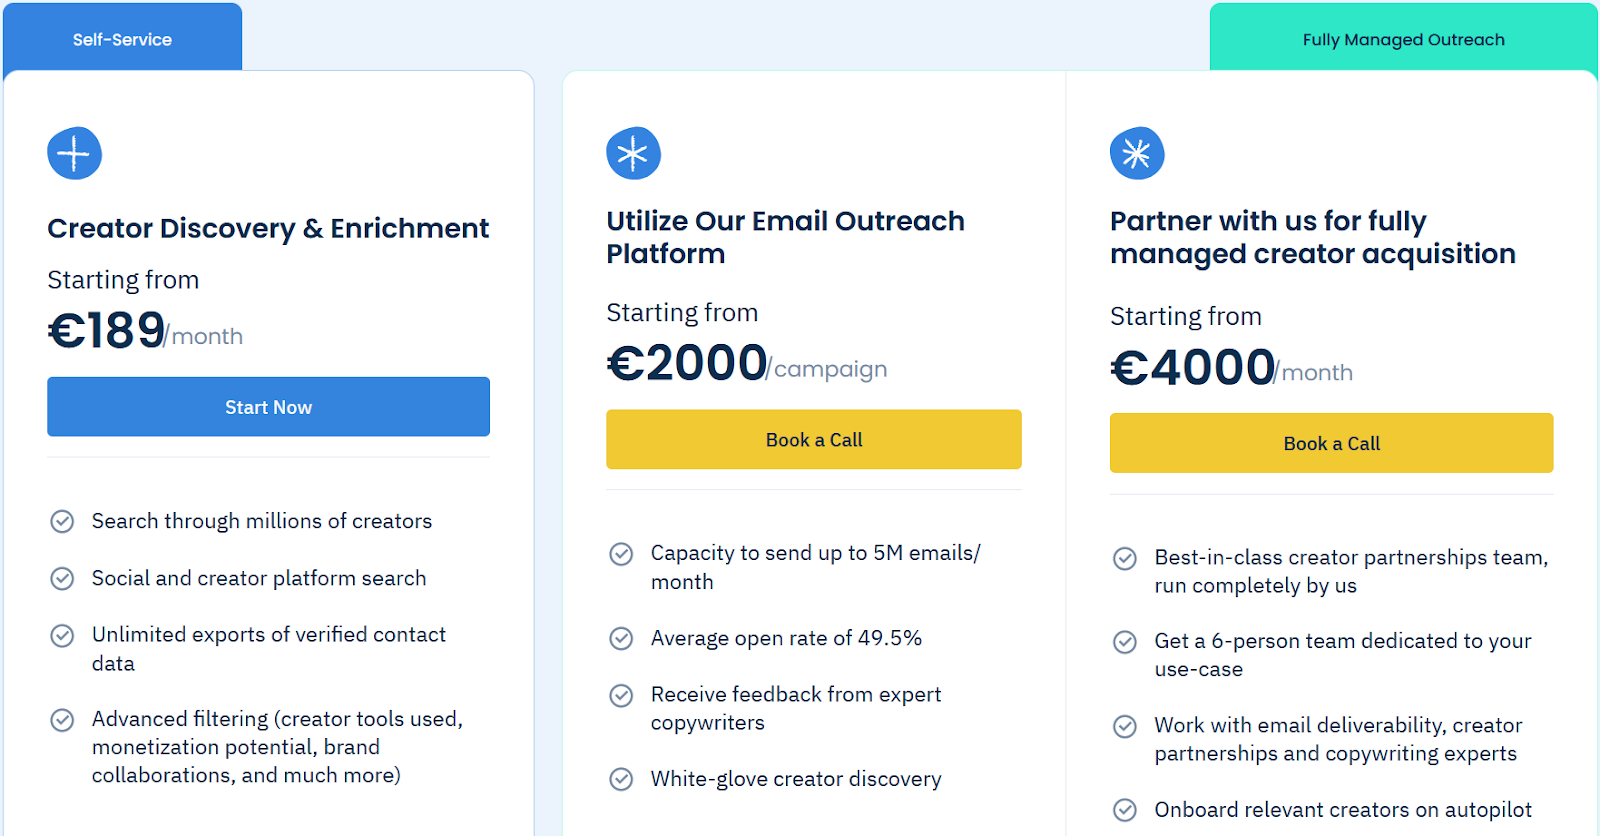Click checkmark beside White-glove creator discovery

tap(621, 779)
